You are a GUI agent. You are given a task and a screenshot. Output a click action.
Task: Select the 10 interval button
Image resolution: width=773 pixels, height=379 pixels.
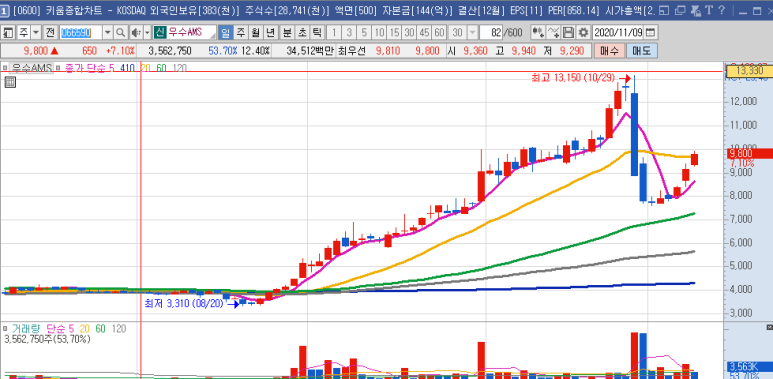[x=379, y=33]
